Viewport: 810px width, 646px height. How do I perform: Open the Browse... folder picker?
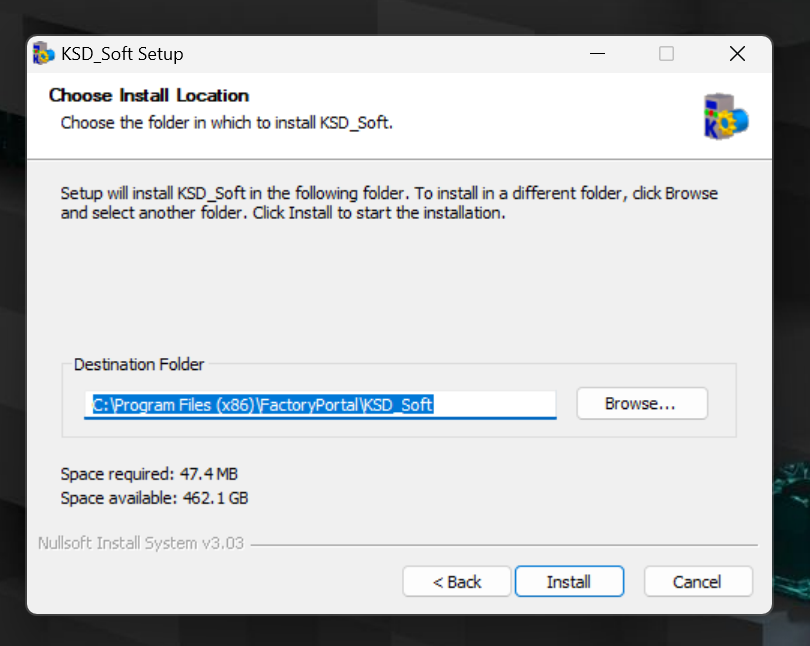pos(642,403)
